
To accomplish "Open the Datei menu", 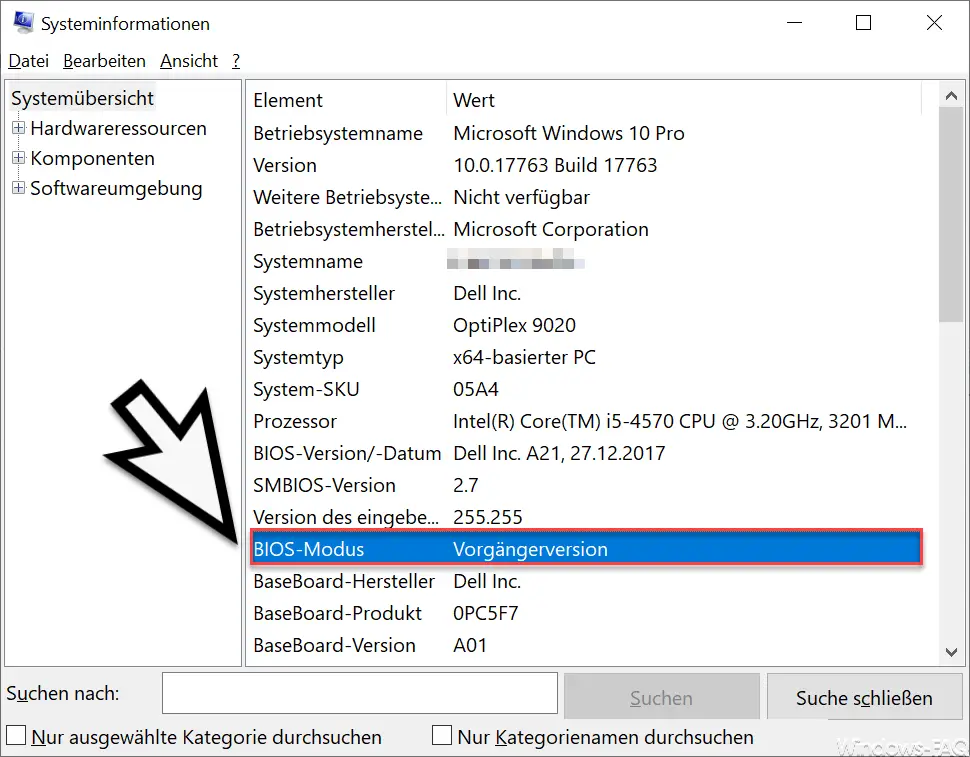I will tap(28, 61).
